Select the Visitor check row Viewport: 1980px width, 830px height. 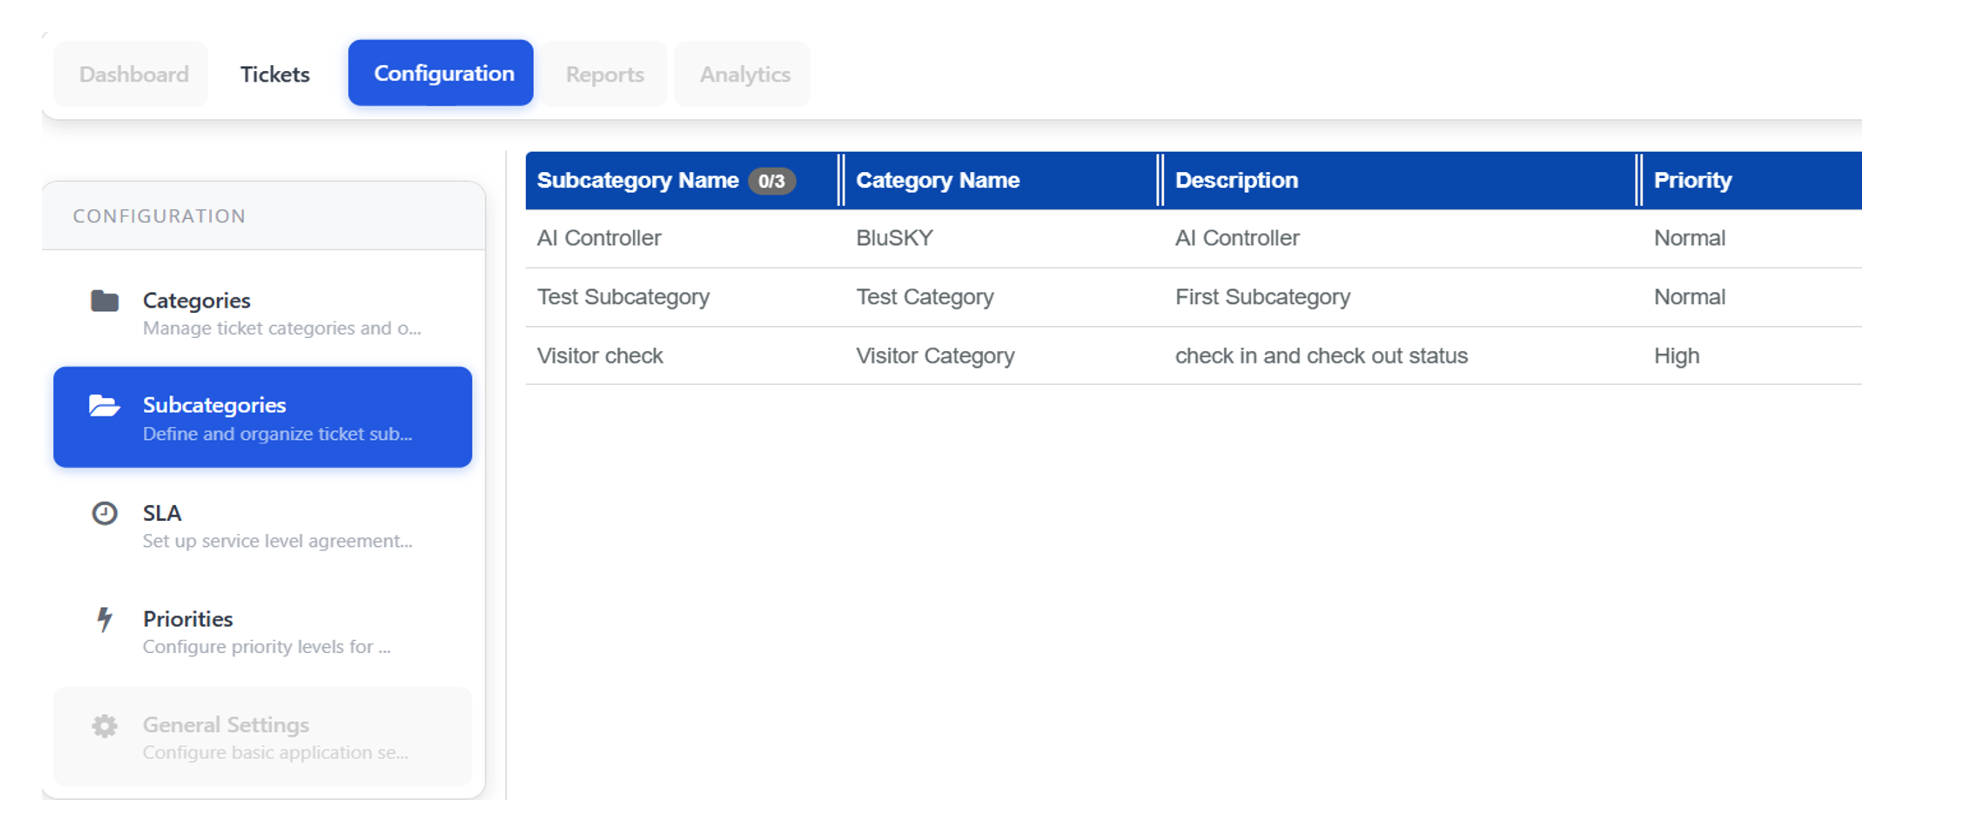(600, 356)
